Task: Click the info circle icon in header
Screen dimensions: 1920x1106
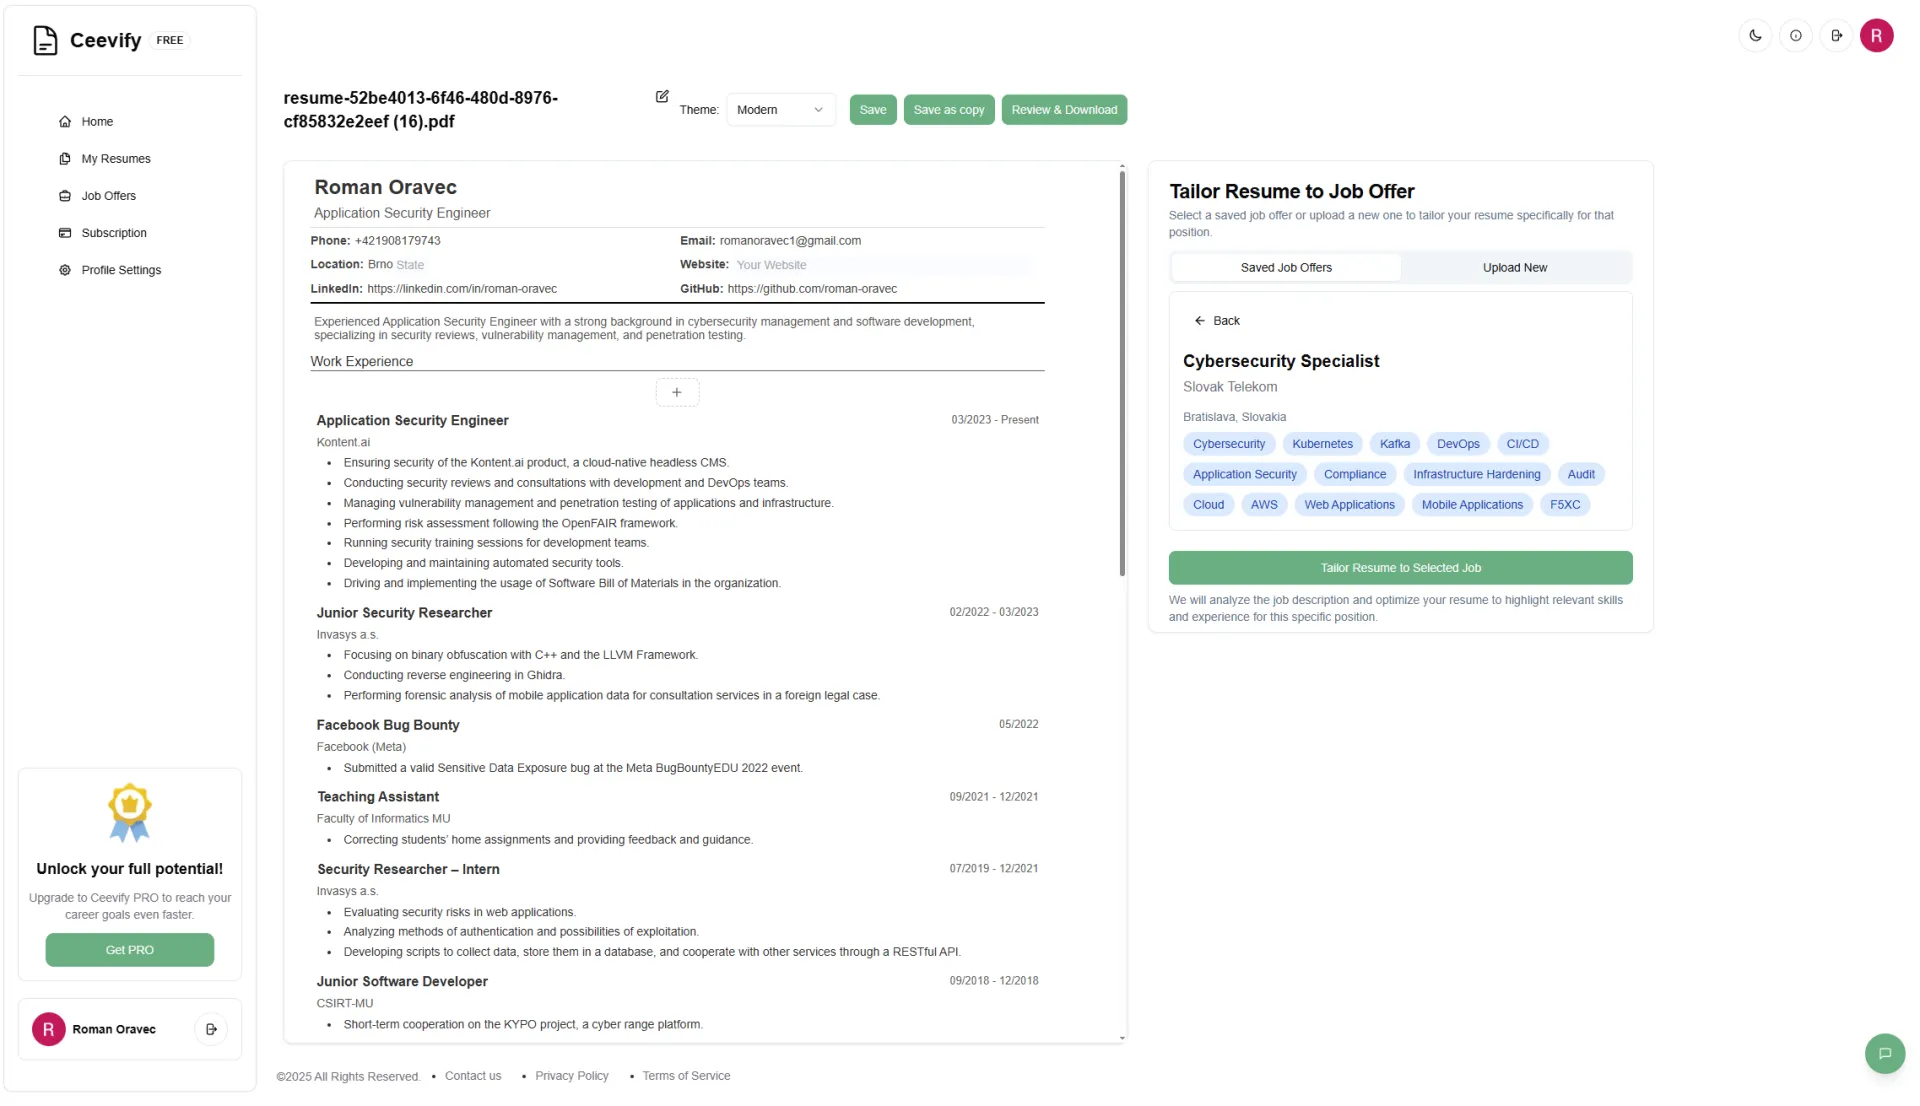Action: coord(1796,36)
